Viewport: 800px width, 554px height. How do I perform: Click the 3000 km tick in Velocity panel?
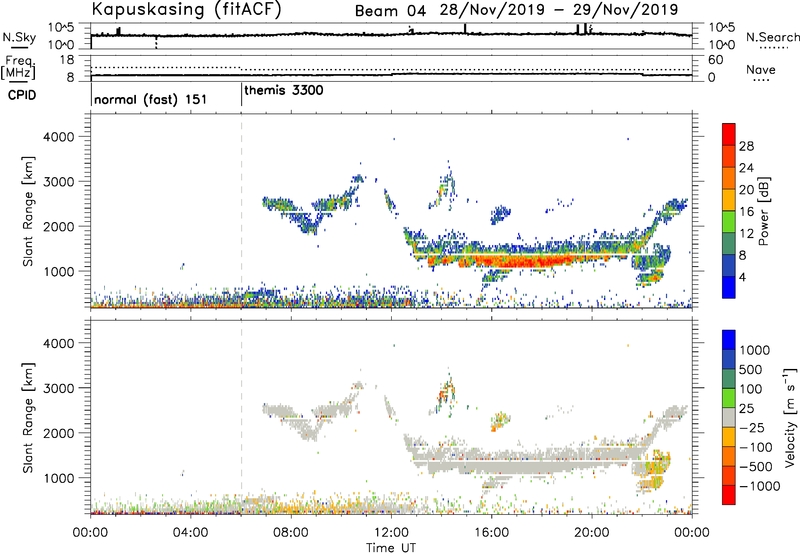[x=59, y=389]
